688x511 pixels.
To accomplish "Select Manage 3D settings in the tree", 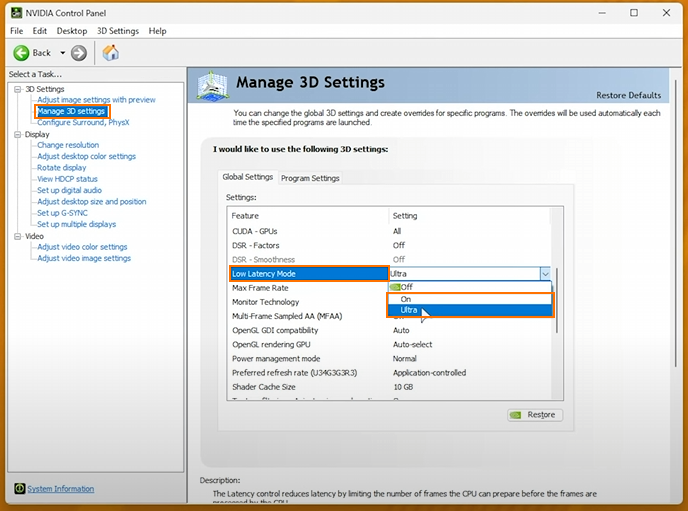I will coord(71,111).
